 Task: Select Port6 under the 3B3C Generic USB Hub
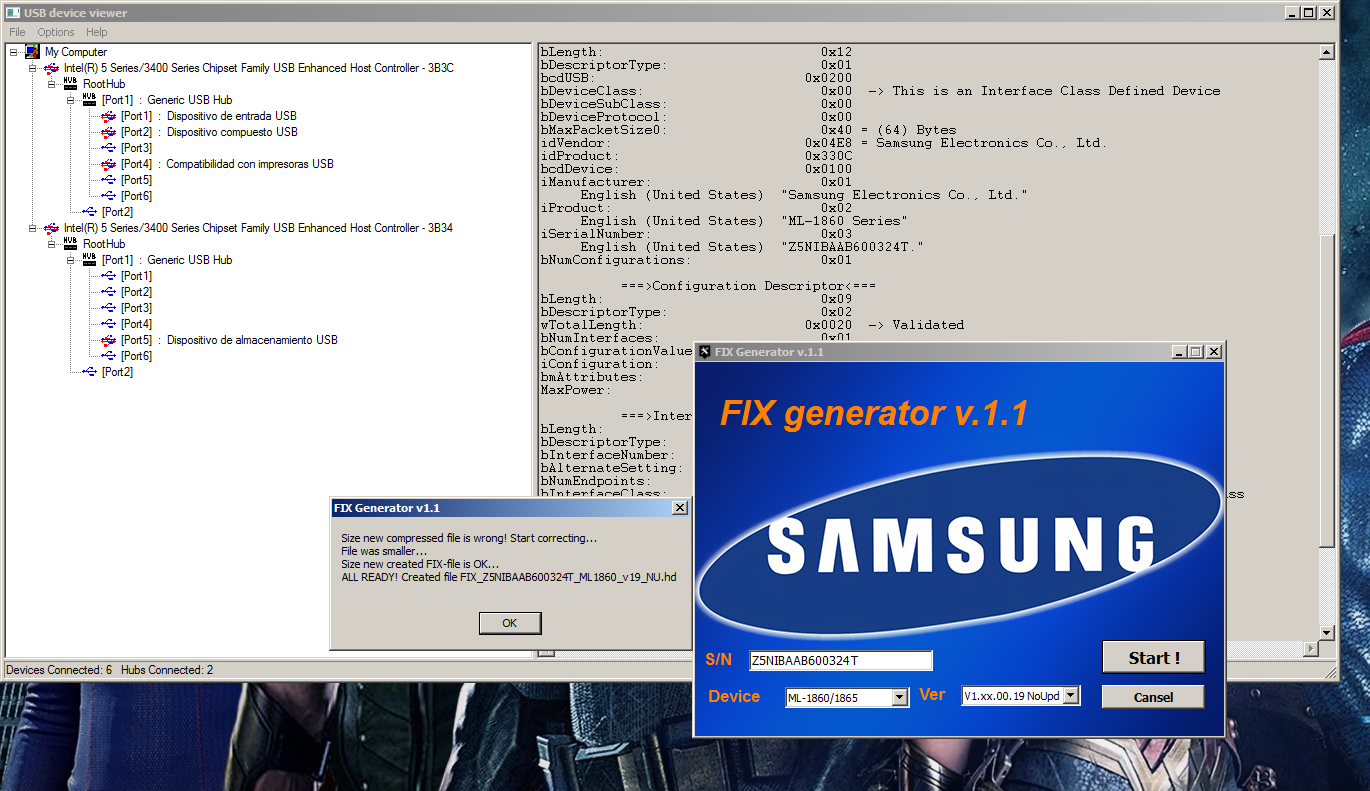tap(136, 196)
